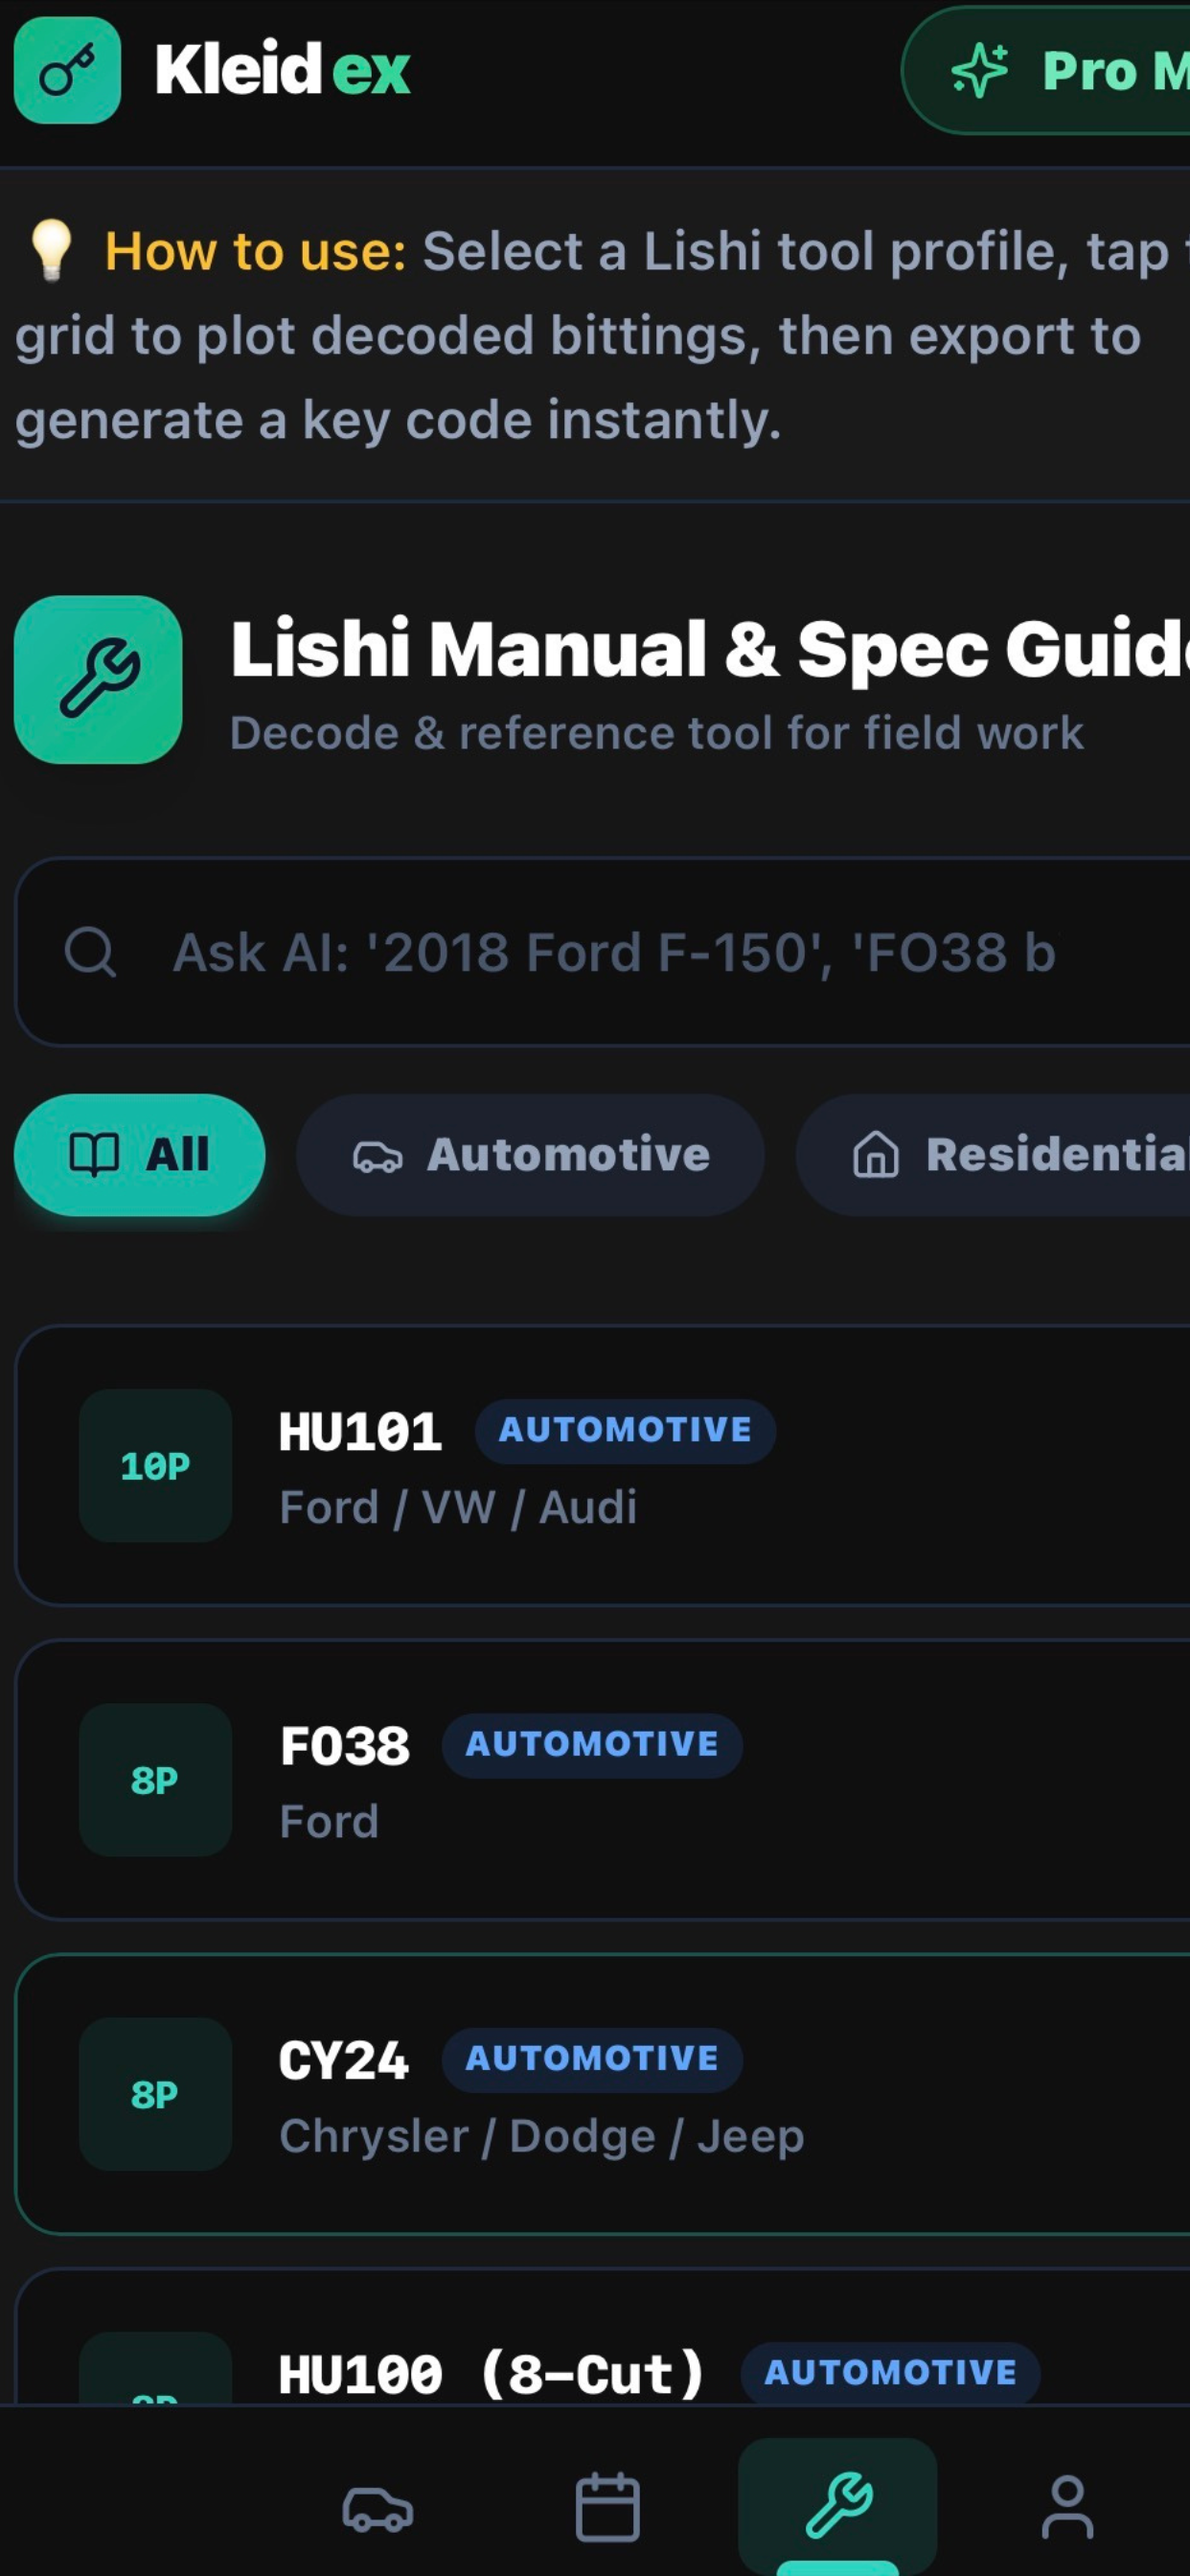Select the All filter chip

(x=139, y=1155)
